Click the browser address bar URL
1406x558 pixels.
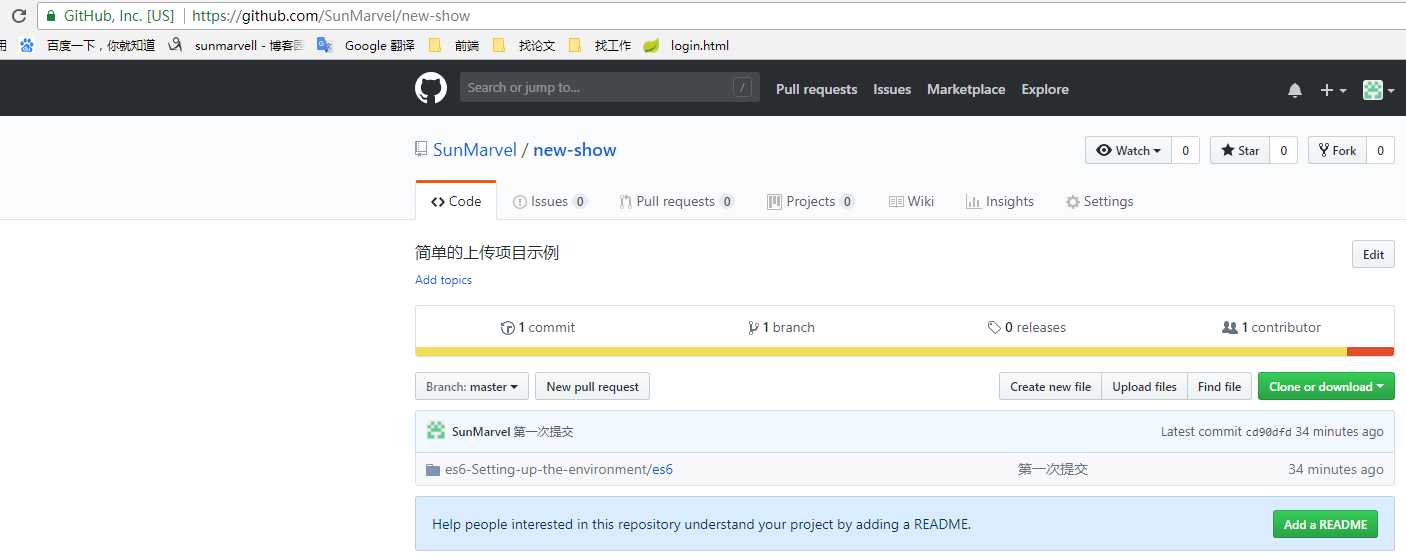click(331, 16)
